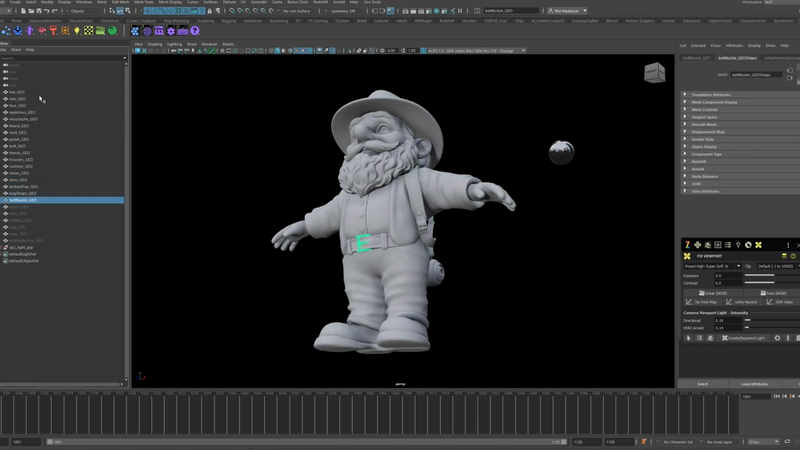This screenshot has width=800, height=450.
Task: Toggle the Linear (sRGB) view option
Action: pyautogui.click(x=712, y=293)
